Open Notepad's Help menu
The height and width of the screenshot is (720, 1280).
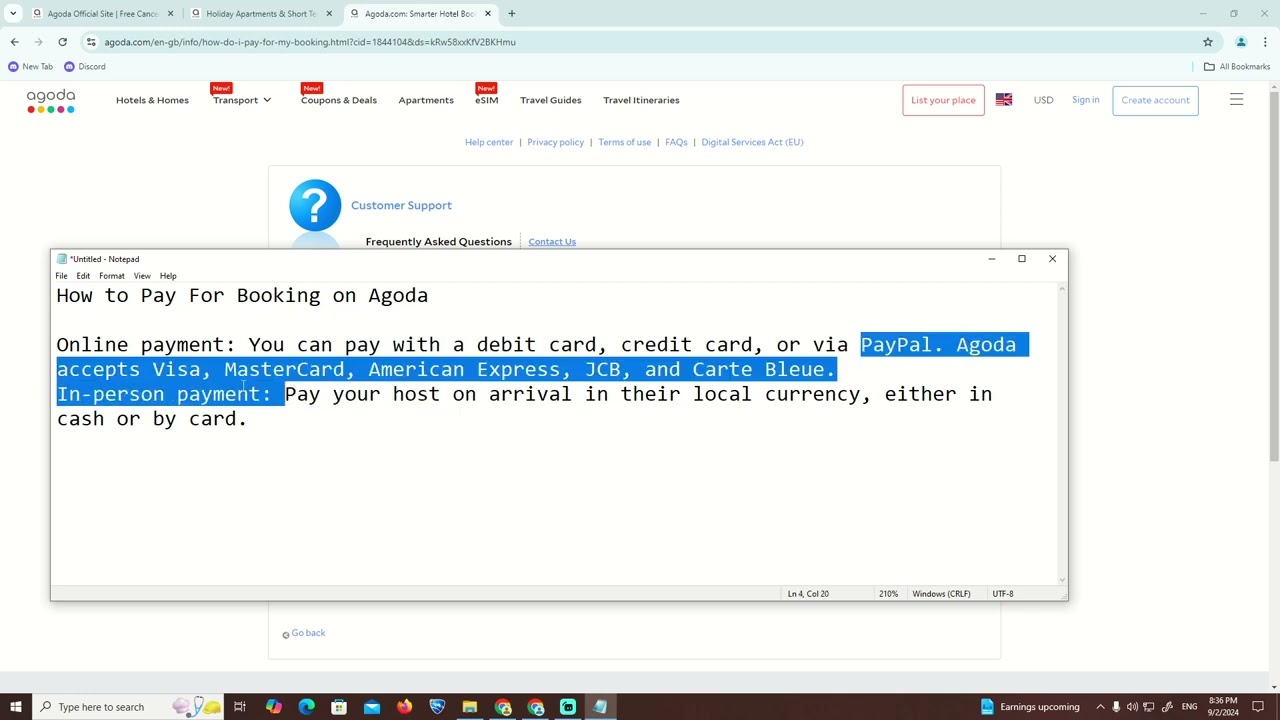(x=168, y=276)
